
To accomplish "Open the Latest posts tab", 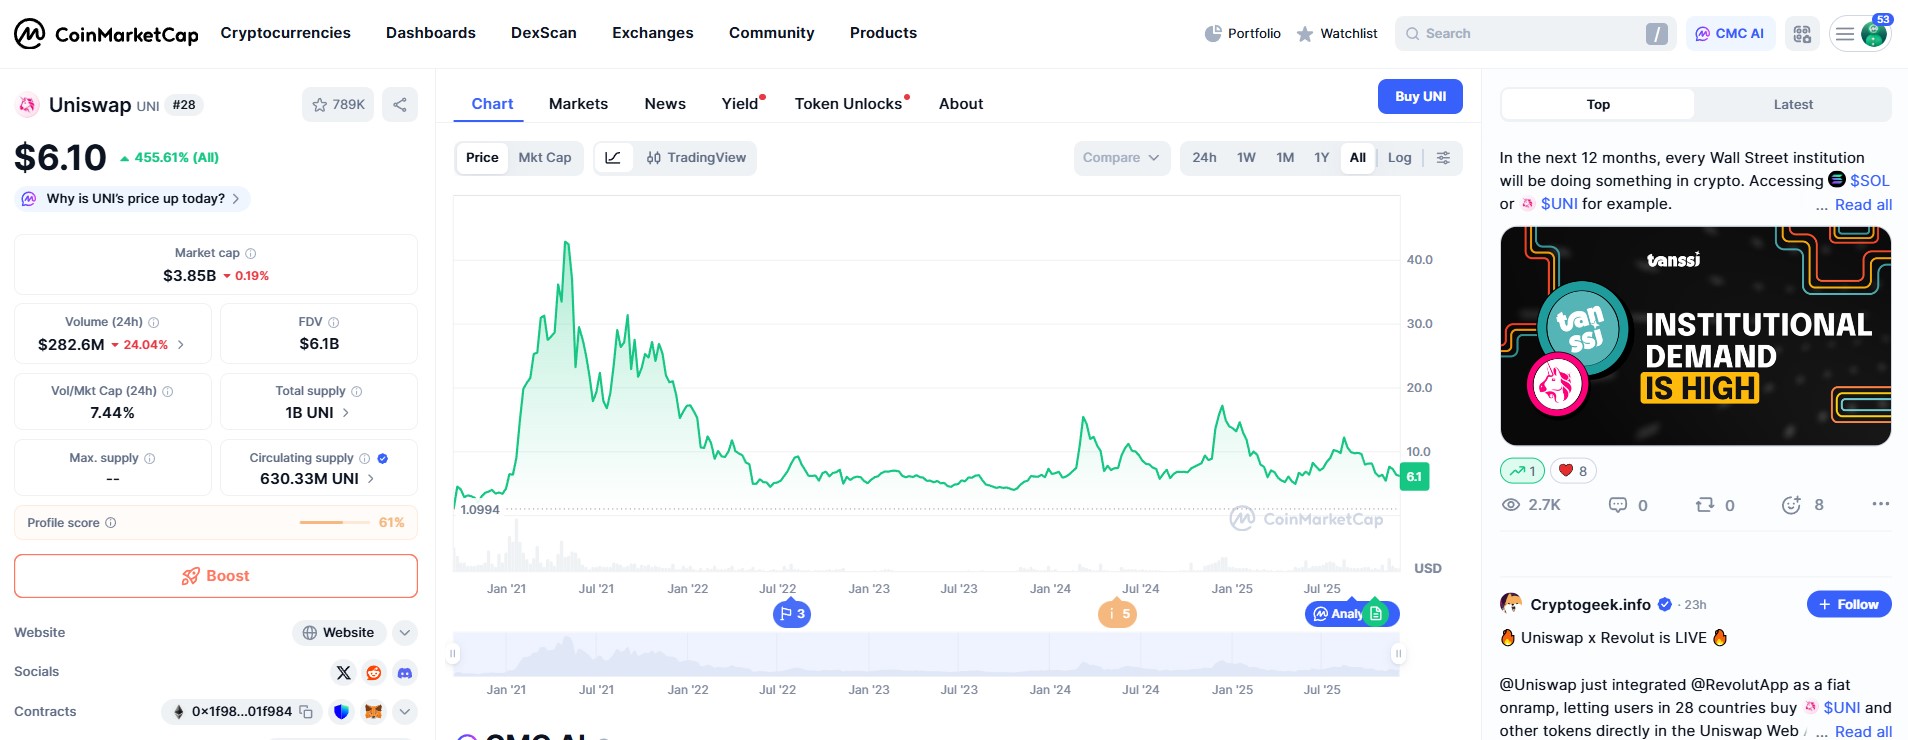I will tap(1792, 104).
